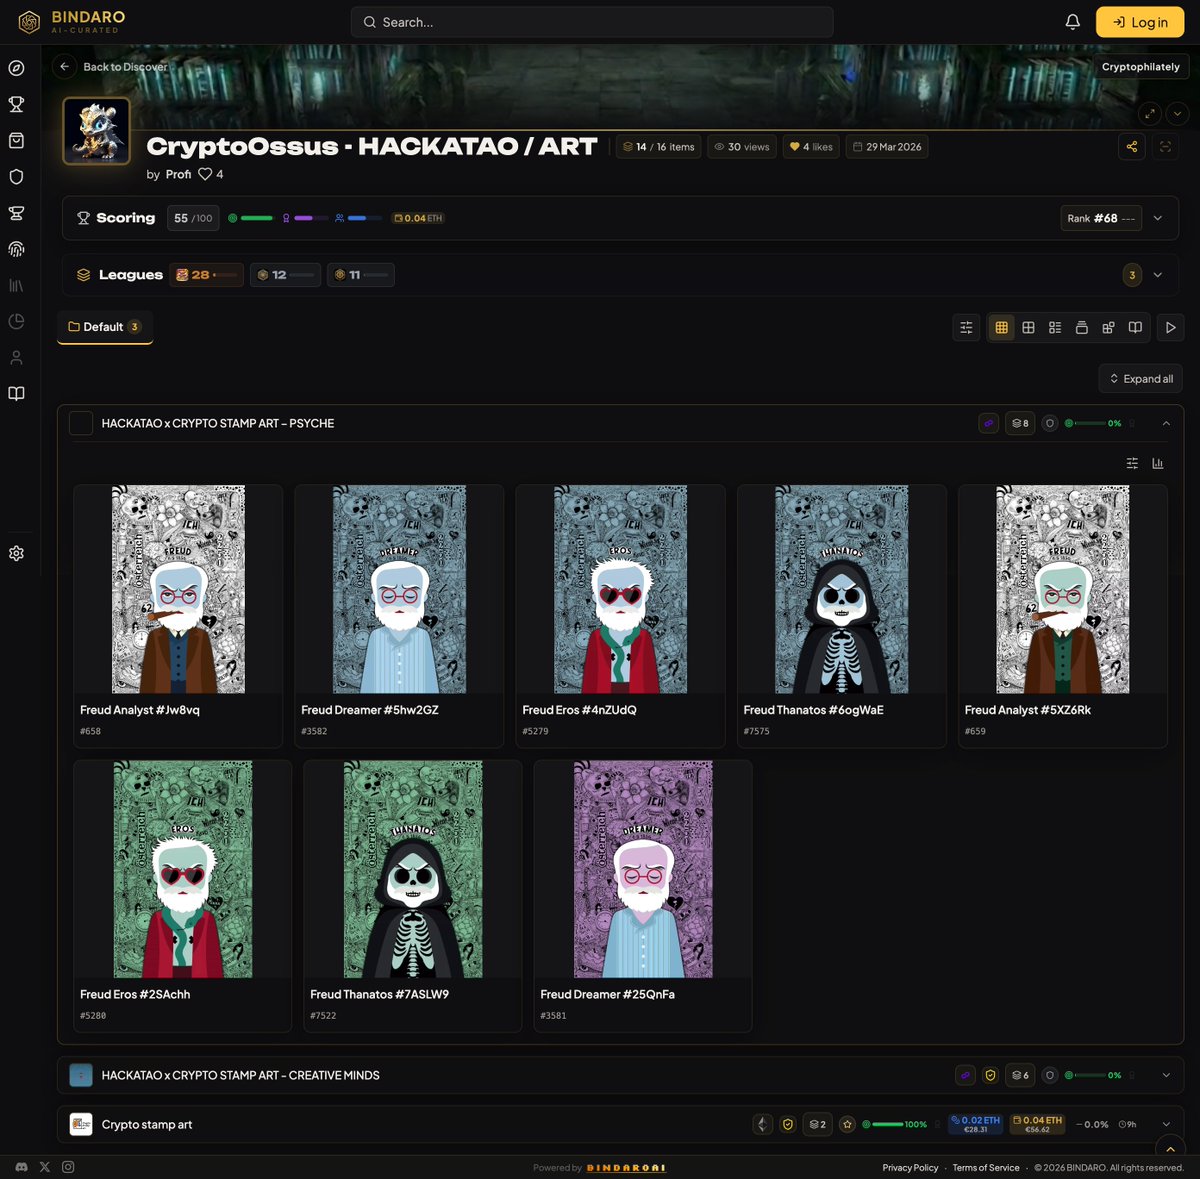
Task: Open the shopping bag marketplace icon
Action: pyautogui.click(x=16, y=141)
